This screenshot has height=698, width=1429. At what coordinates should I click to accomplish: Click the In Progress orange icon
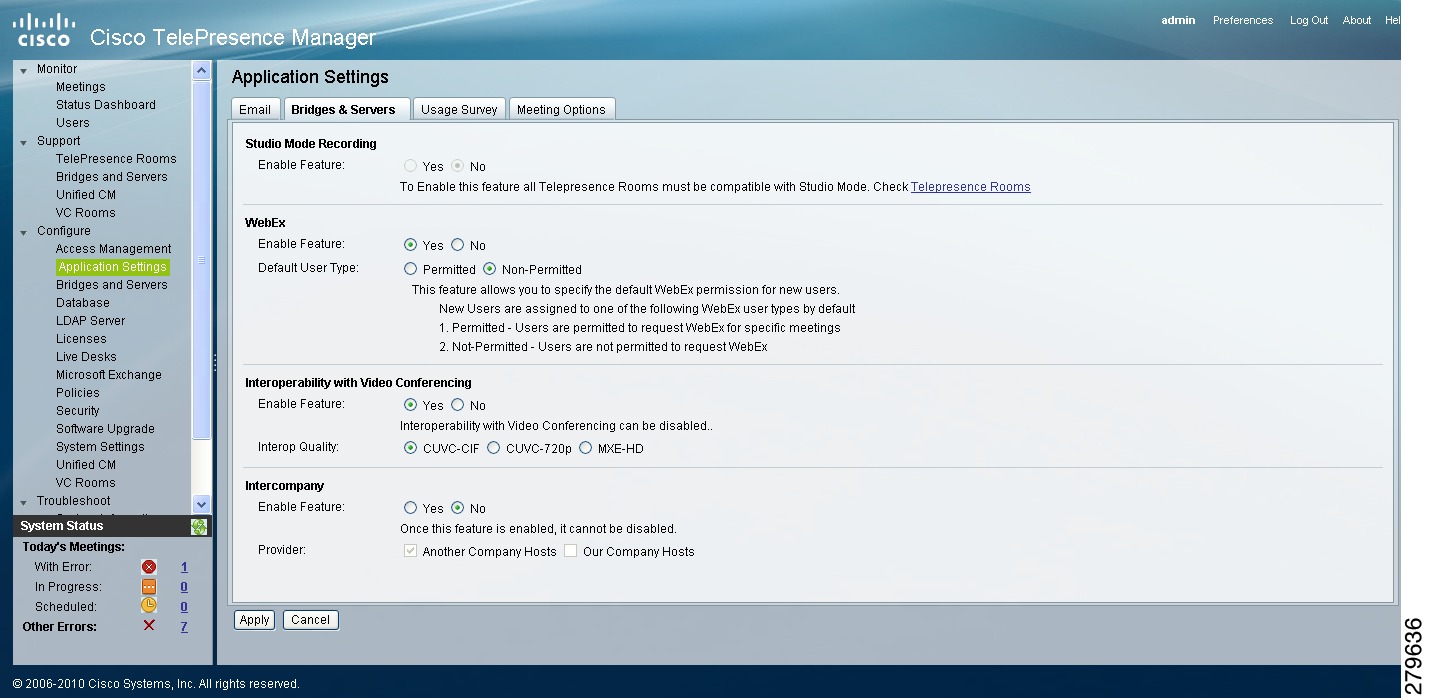[x=149, y=587]
